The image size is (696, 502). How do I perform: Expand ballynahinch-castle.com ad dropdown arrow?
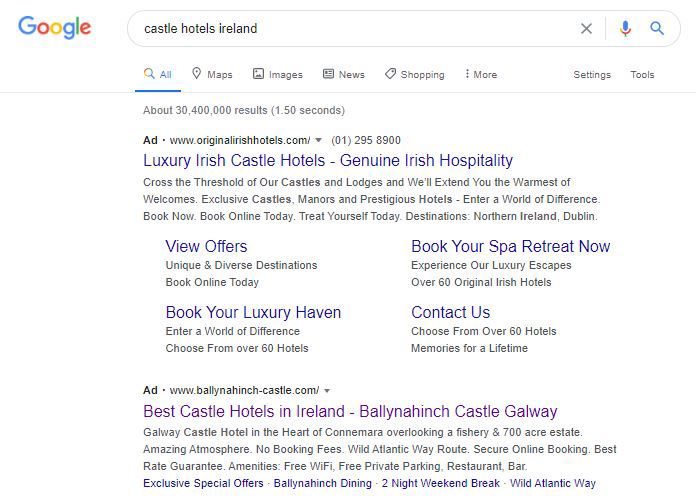click(327, 391)
